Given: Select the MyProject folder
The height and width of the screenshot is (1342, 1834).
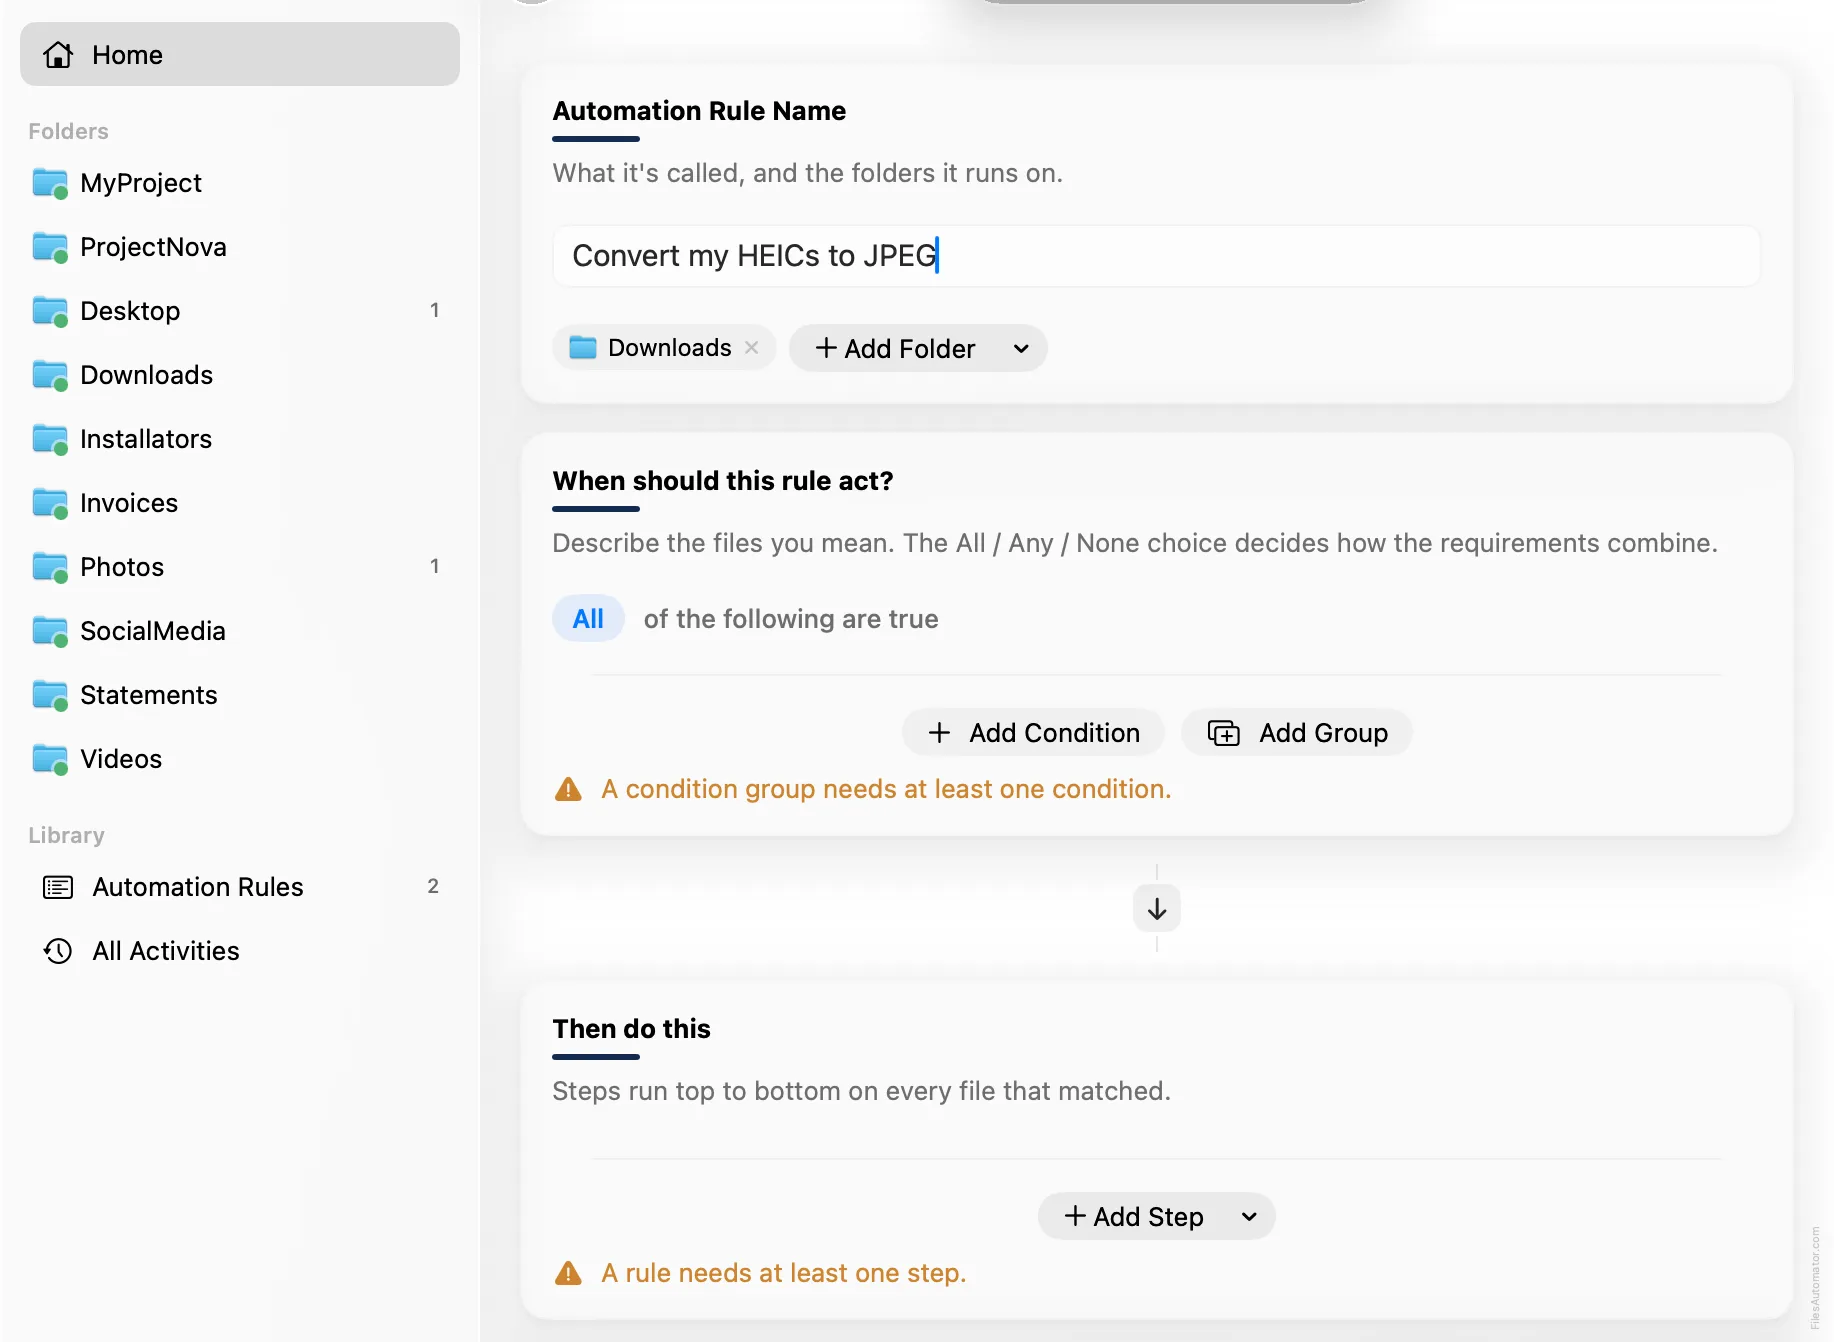Looking at the screenshot, I should coord(240,183).
